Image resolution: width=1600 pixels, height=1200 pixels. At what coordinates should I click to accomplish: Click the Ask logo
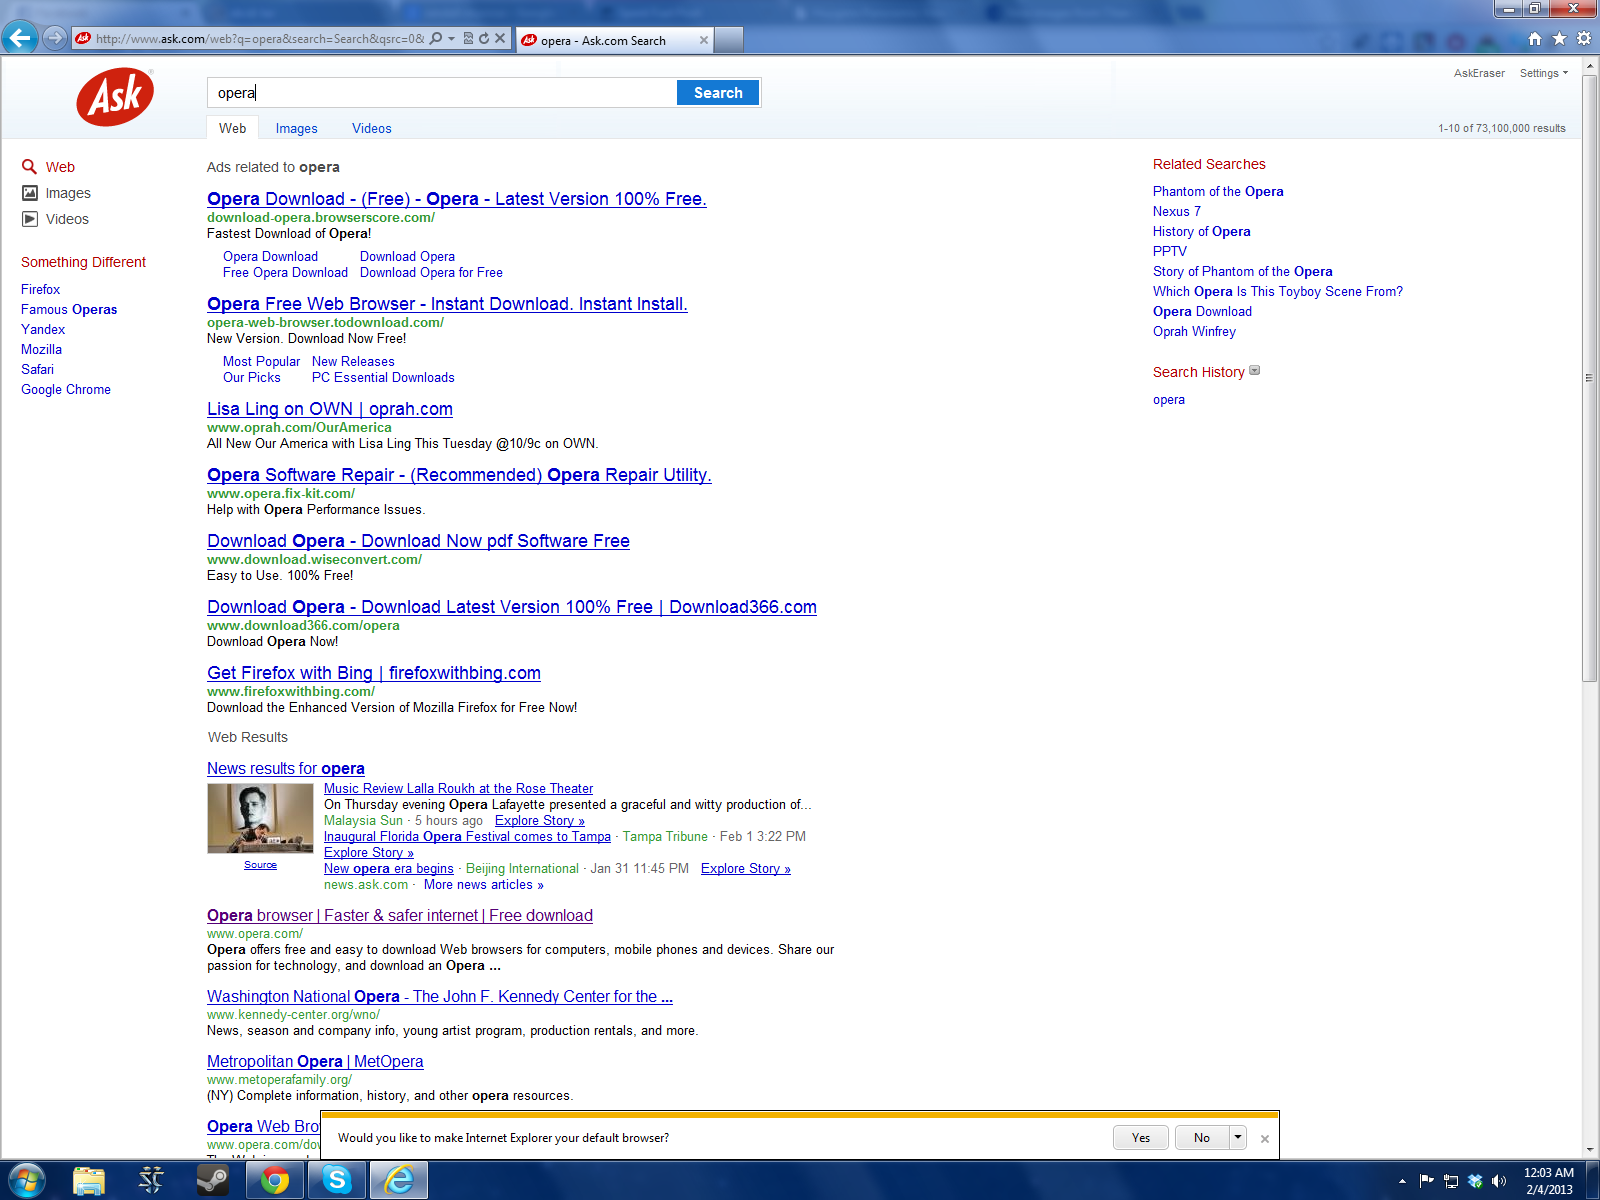pos(115,97)
